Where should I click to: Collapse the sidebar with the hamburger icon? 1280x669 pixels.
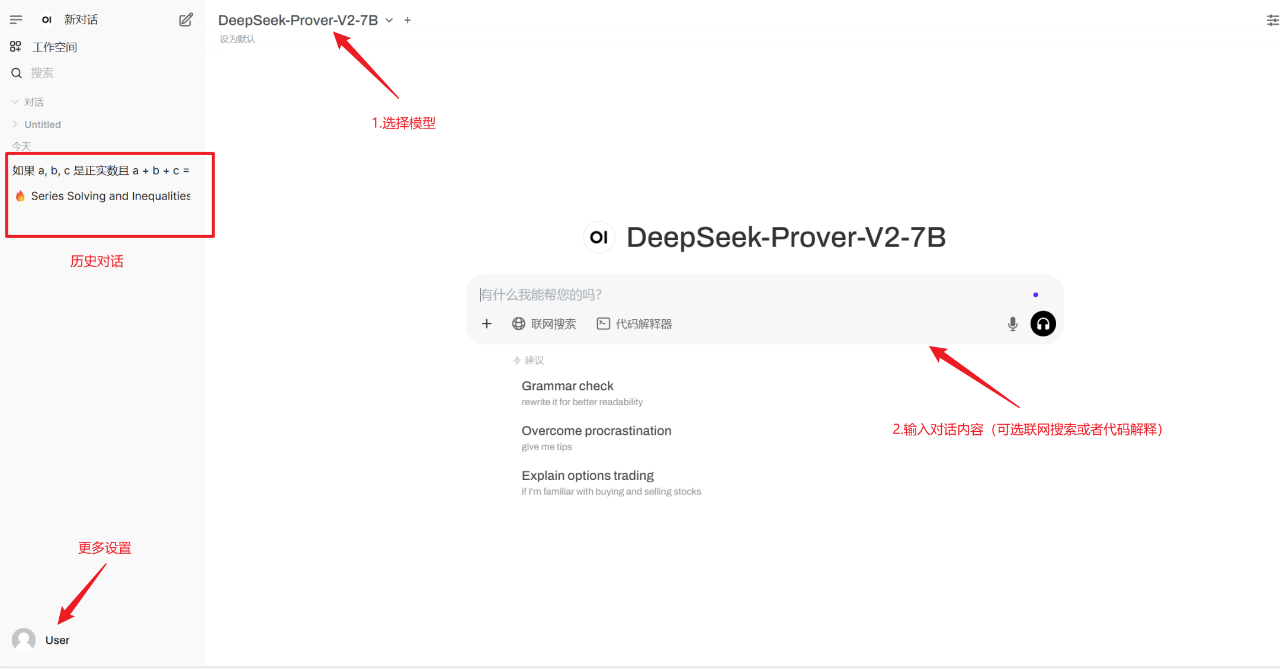(x=16, y=19)
